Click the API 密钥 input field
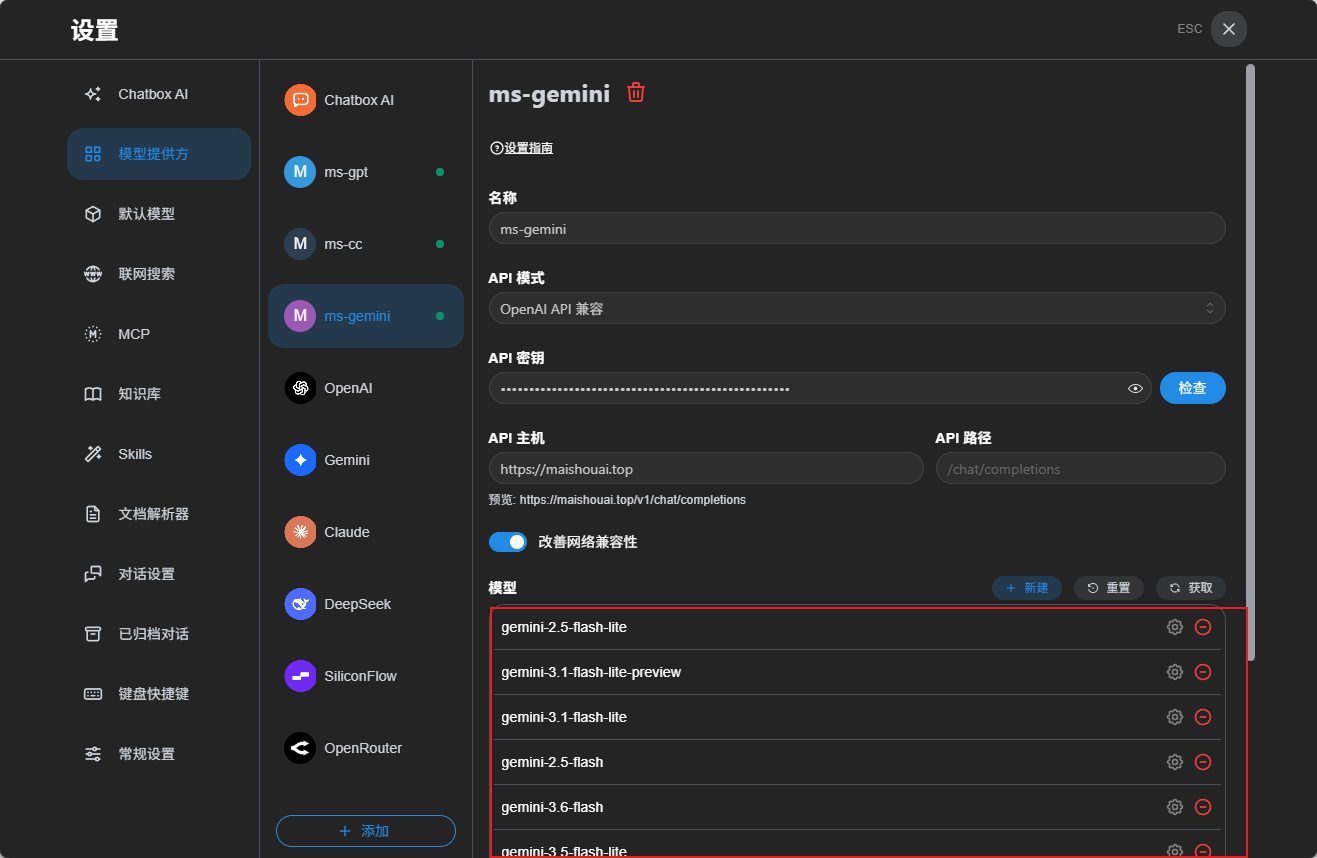The height and width of the screenshot is (858, 1317). [x=820, y=388]
